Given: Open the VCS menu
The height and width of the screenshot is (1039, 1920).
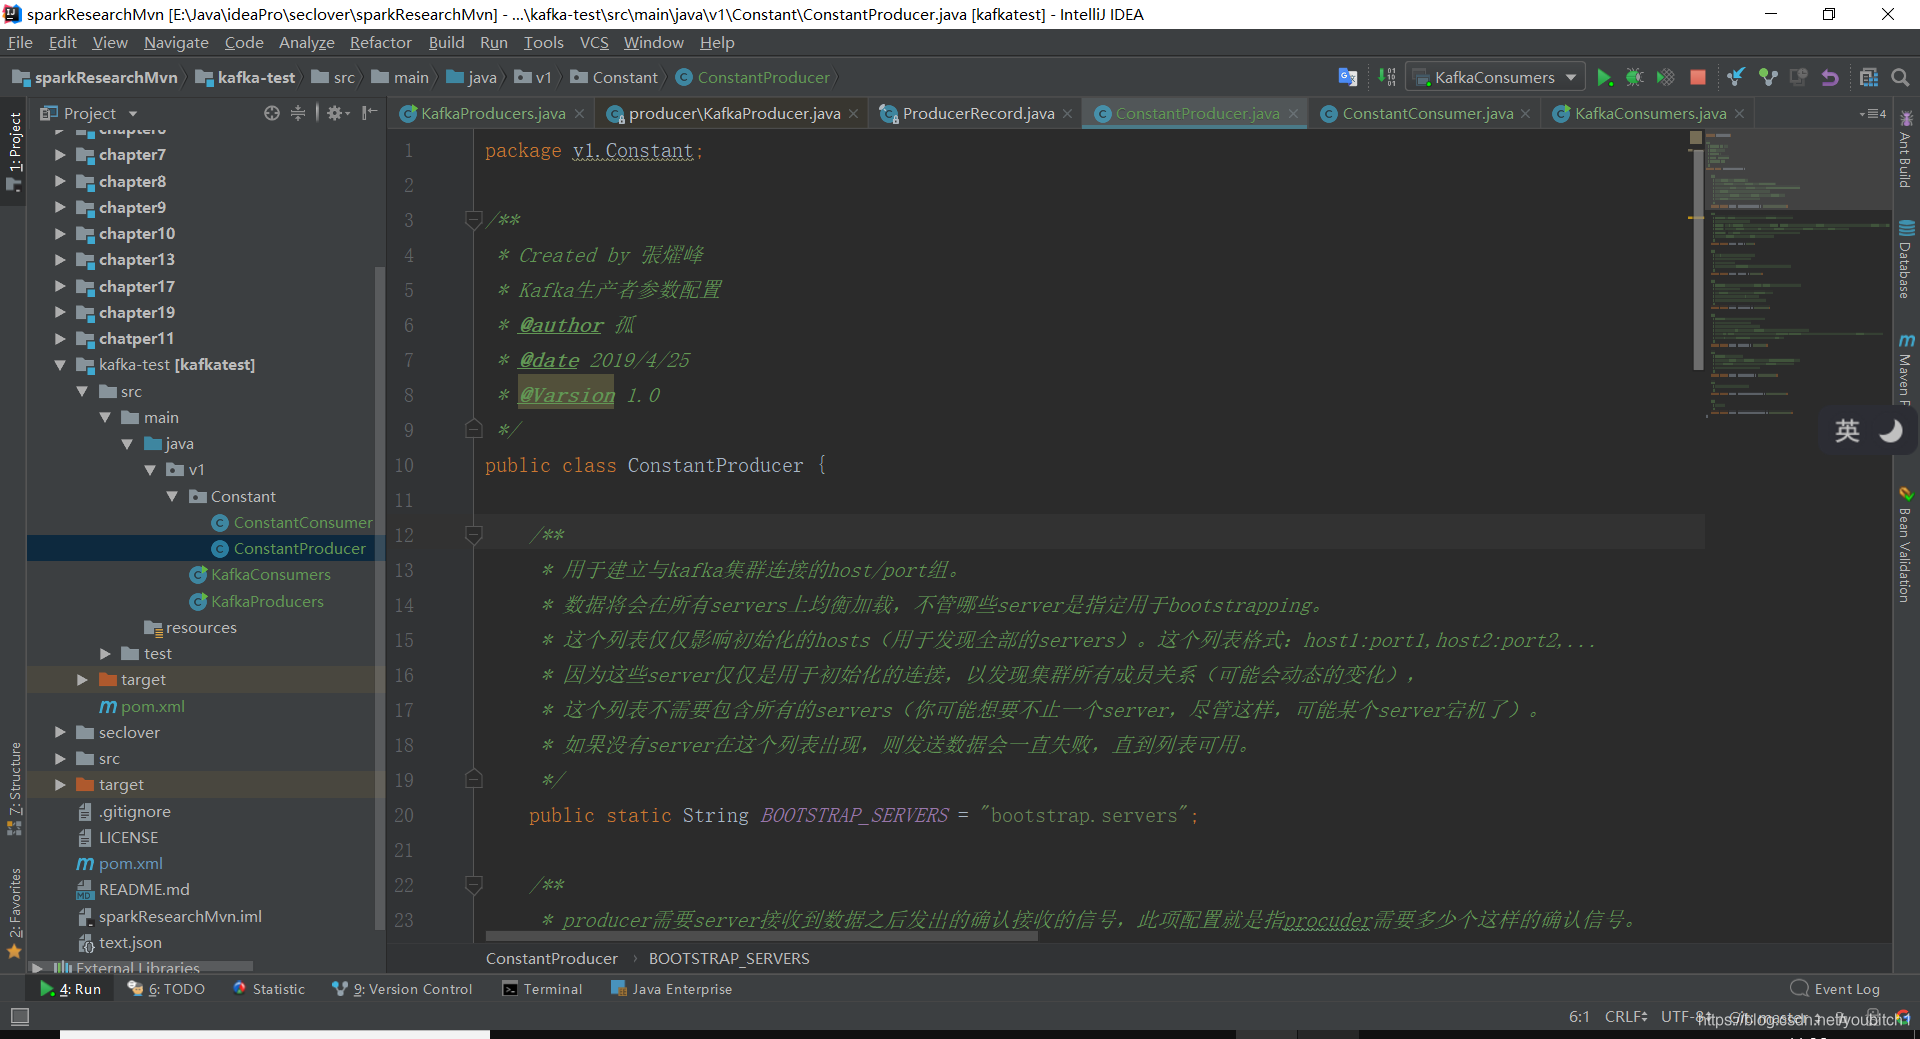Looking at the screenshot, I should pos(594,42).
